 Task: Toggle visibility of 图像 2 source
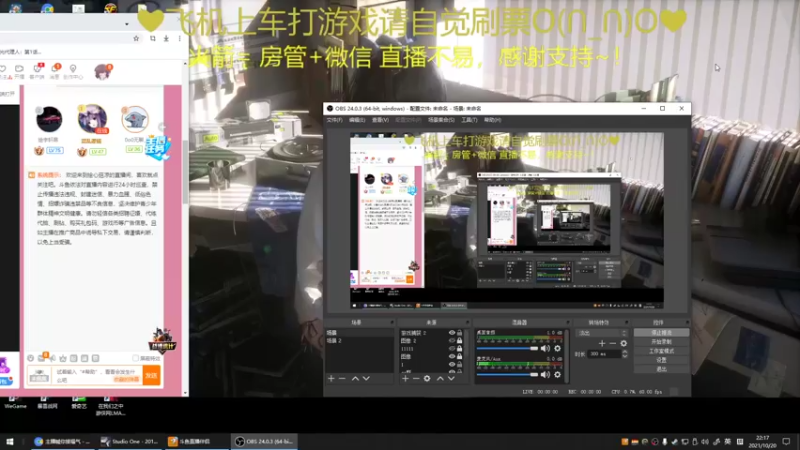452,340
